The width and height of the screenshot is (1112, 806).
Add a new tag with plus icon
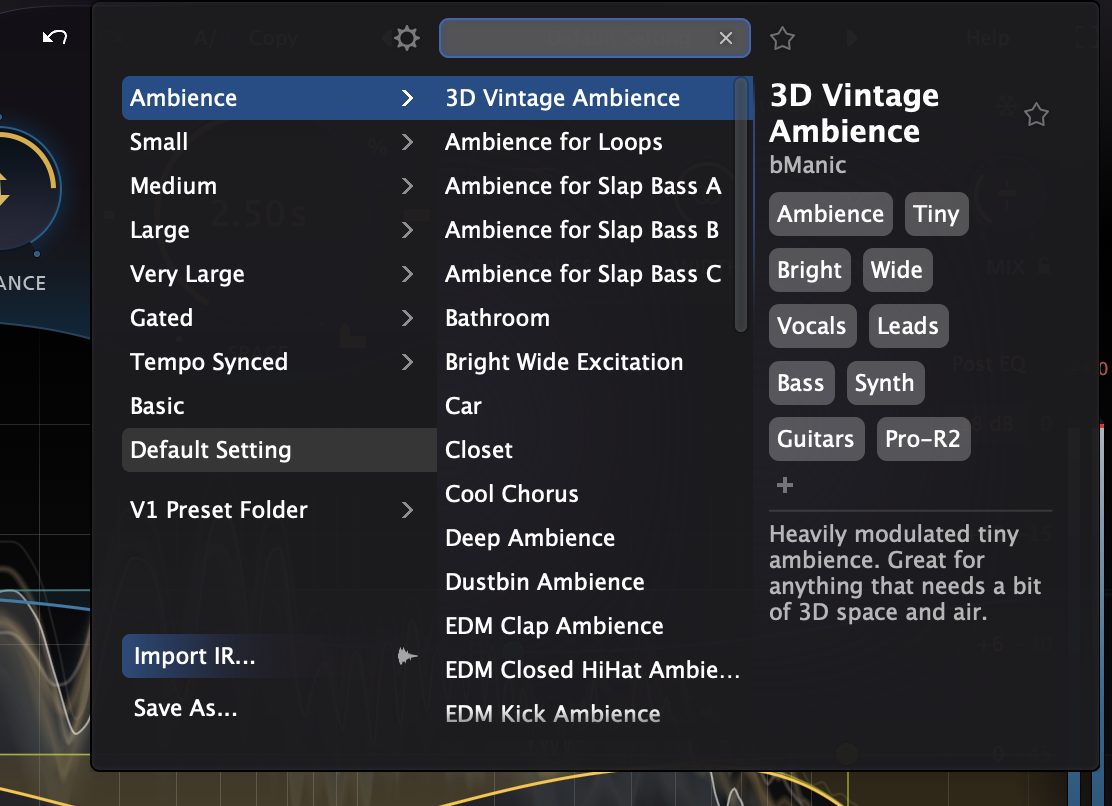785,485
